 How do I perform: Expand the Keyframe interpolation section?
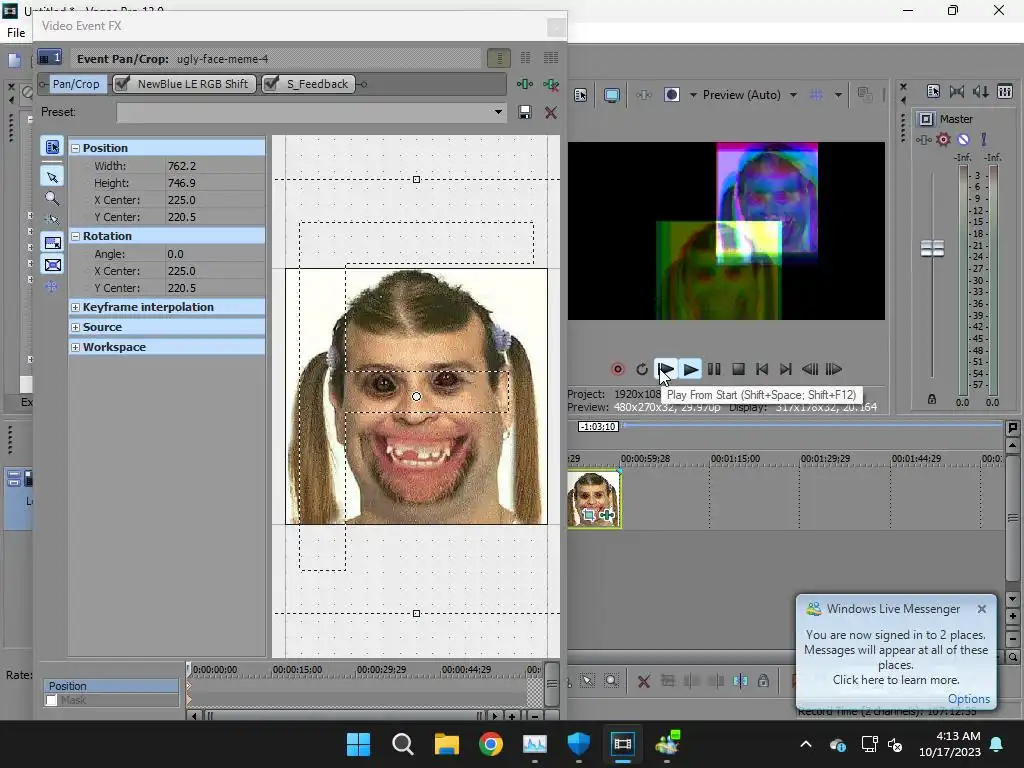point(75,307)
